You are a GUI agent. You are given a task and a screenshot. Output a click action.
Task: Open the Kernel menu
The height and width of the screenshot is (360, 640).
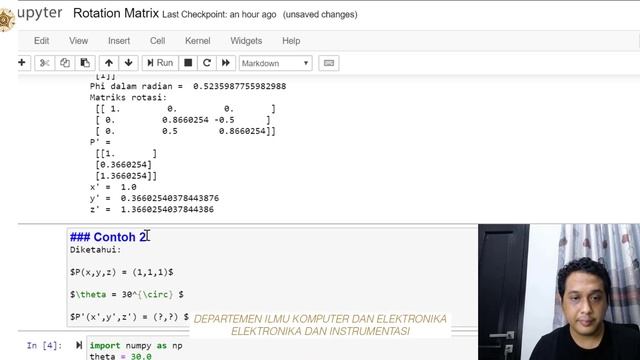point(198,41)
